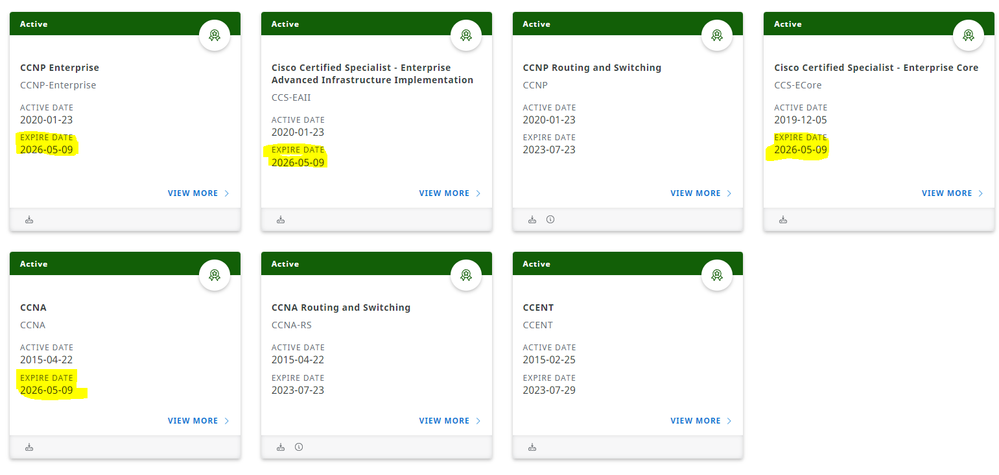999x475 pixels.
Task: Click the 'Active' status on CCS-ECore card
Action: (x=787, y=24)
